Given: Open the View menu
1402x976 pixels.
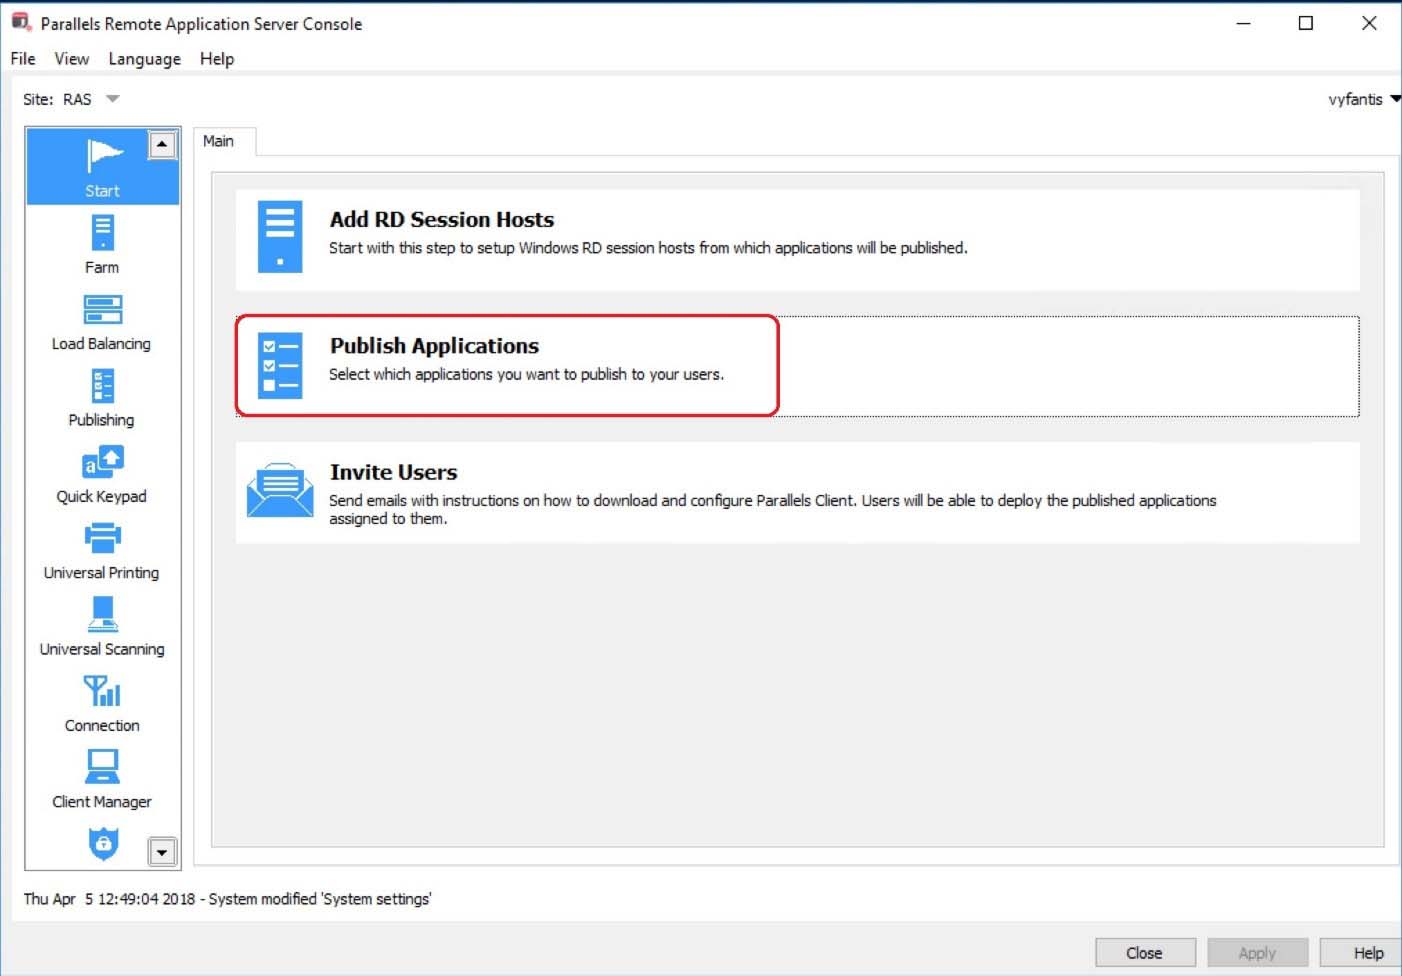Looking at the screenshot, I should (71, 59).
